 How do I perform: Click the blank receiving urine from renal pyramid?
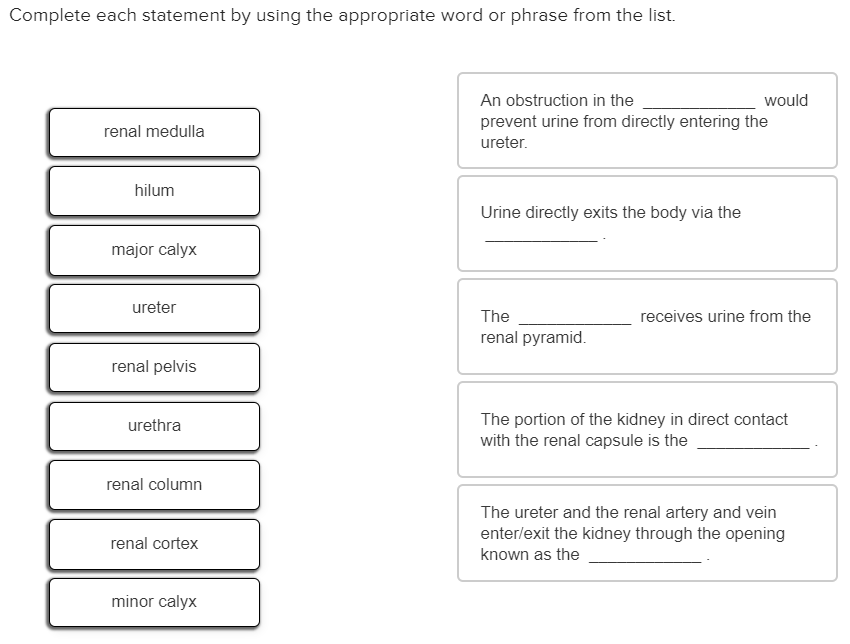click(575, 316)
